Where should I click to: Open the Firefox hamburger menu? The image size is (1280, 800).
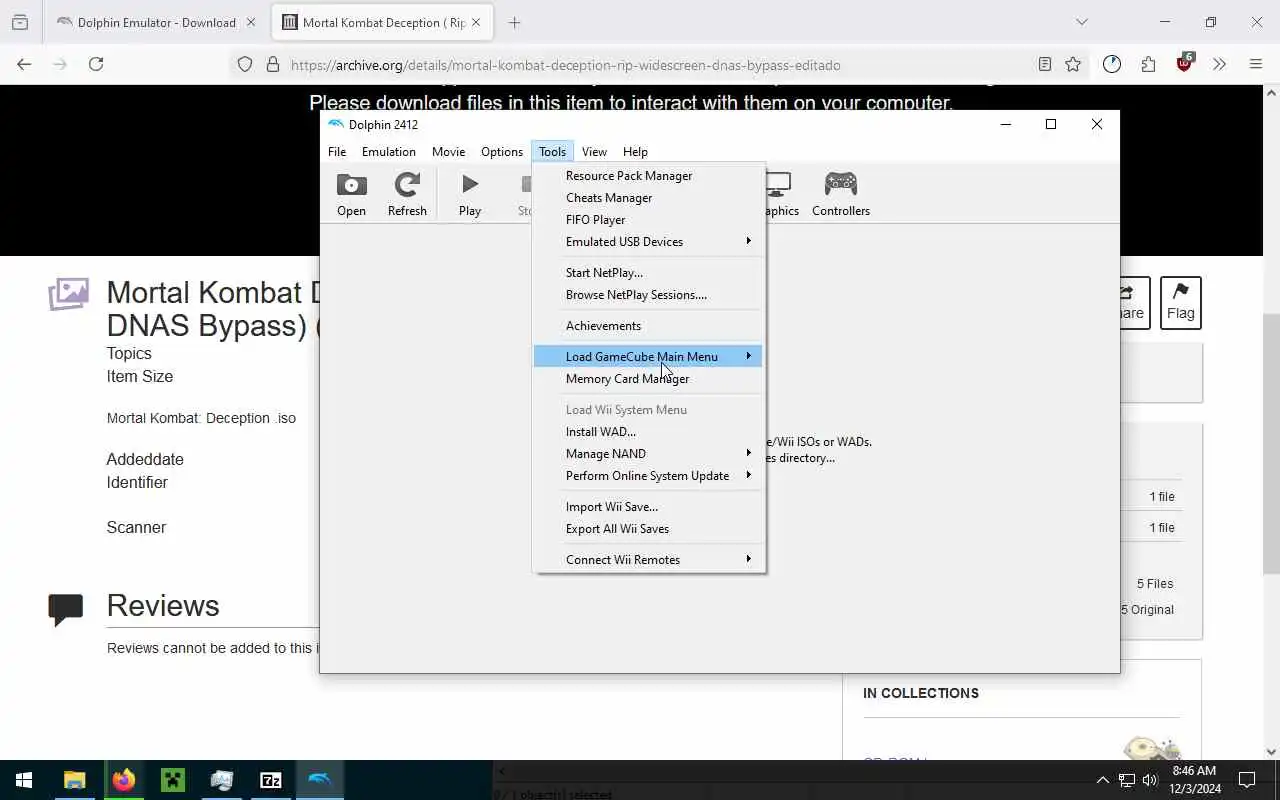click(1256, 64)
